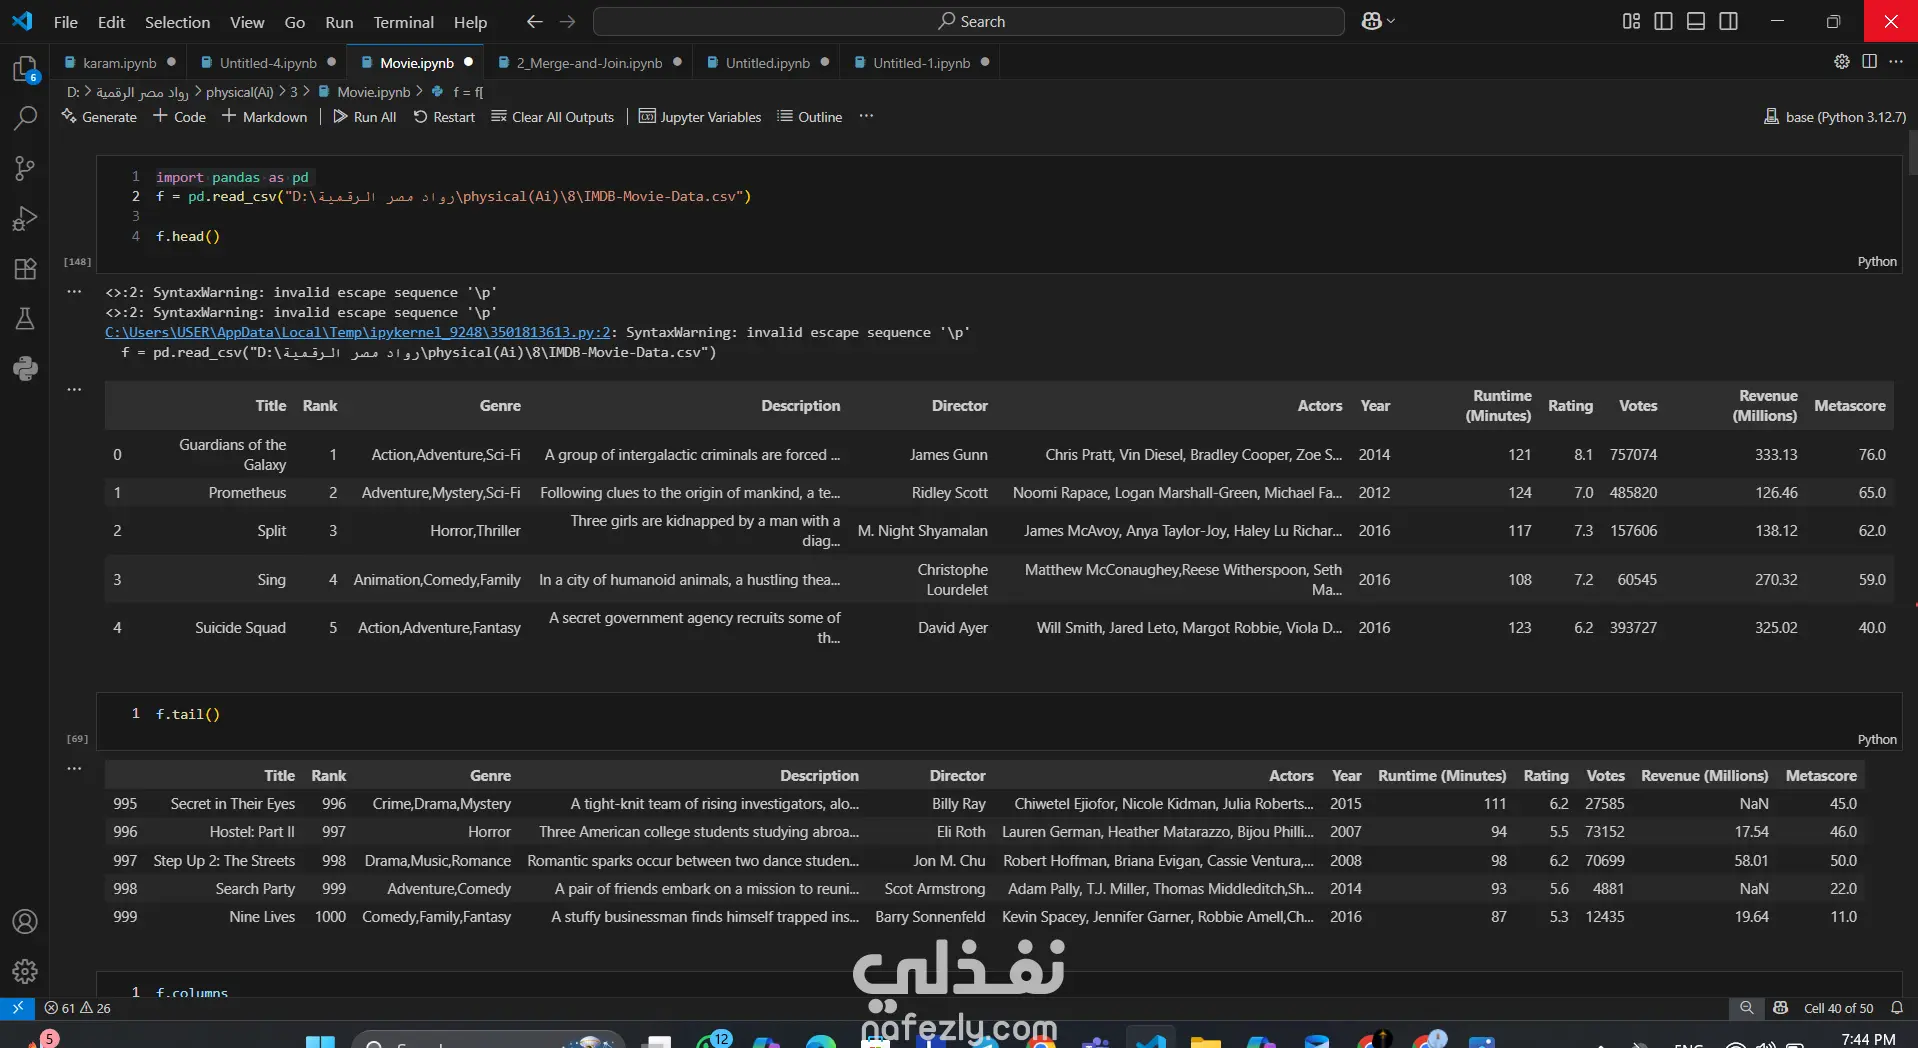Image resolution: width=1918 pixels, height=1048 pixels.
Task: Switch to the Untitled-1.ipynb tab
Action: coord(921,63)
